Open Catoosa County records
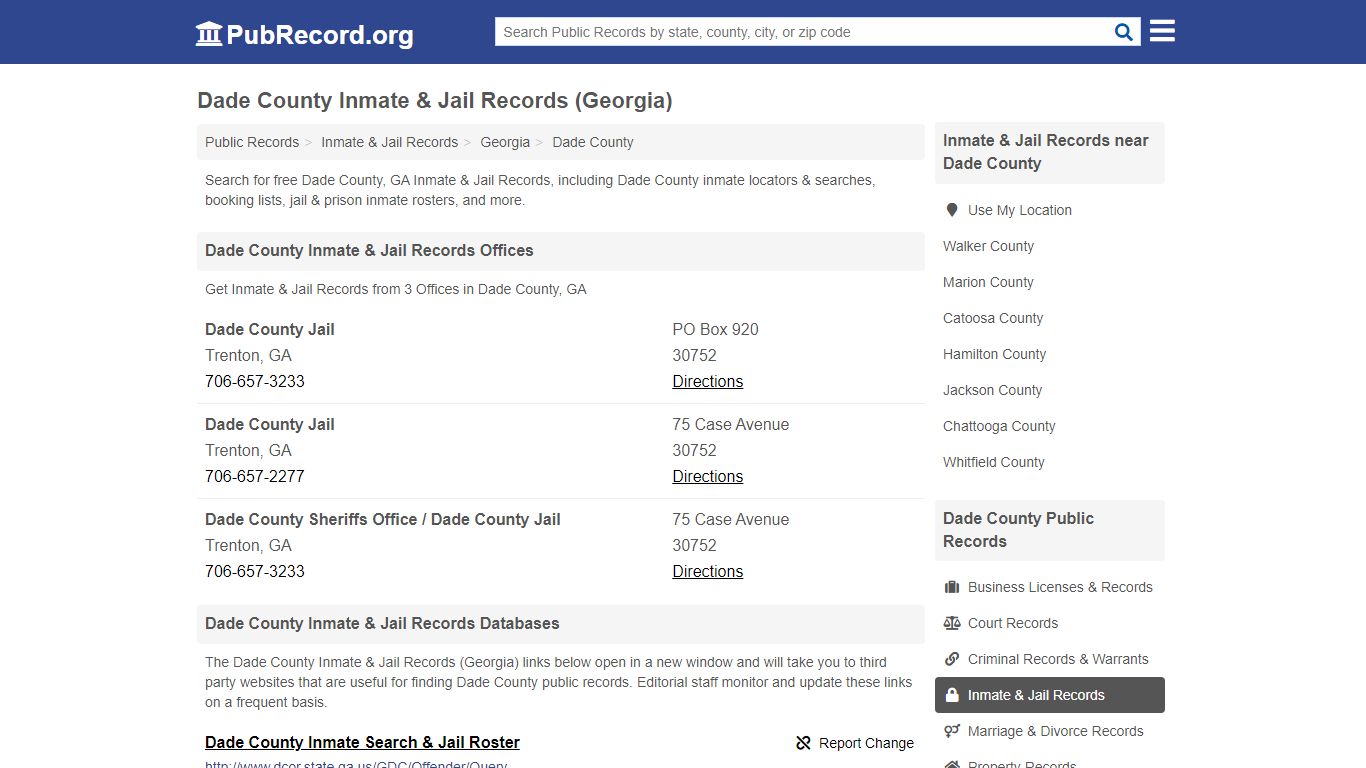 tap(993, 318)
